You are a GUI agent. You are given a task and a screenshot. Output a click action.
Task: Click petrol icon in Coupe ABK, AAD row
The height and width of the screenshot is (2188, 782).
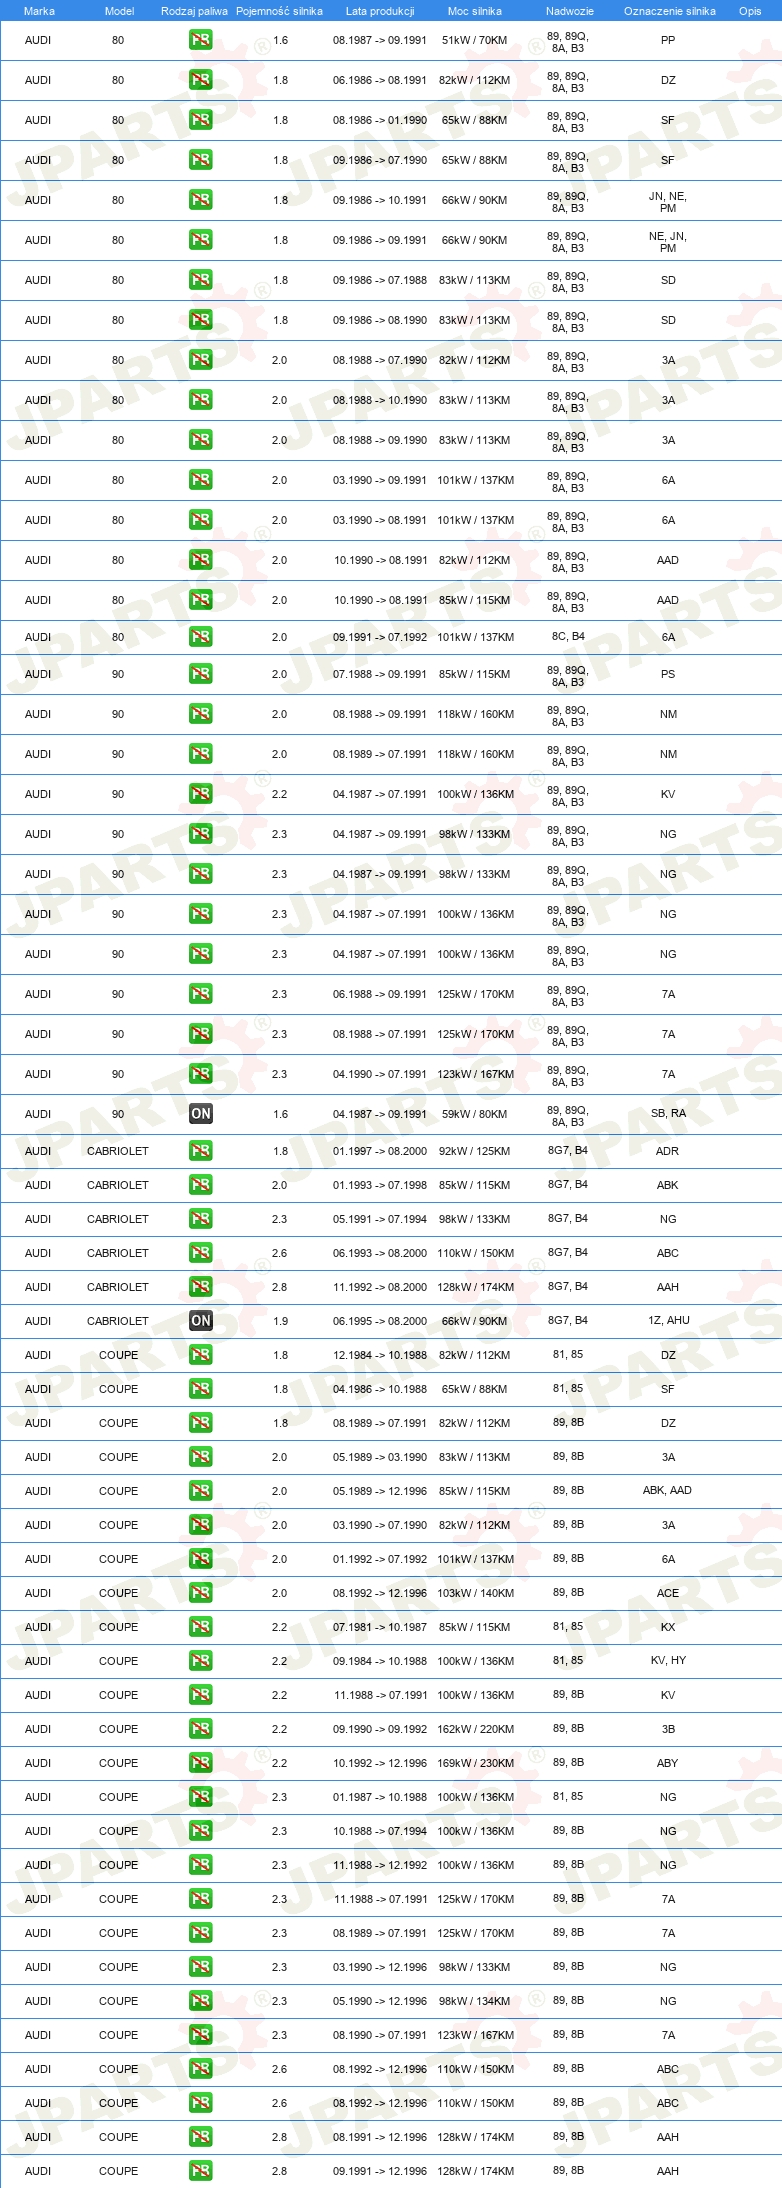pos(201,1491)
